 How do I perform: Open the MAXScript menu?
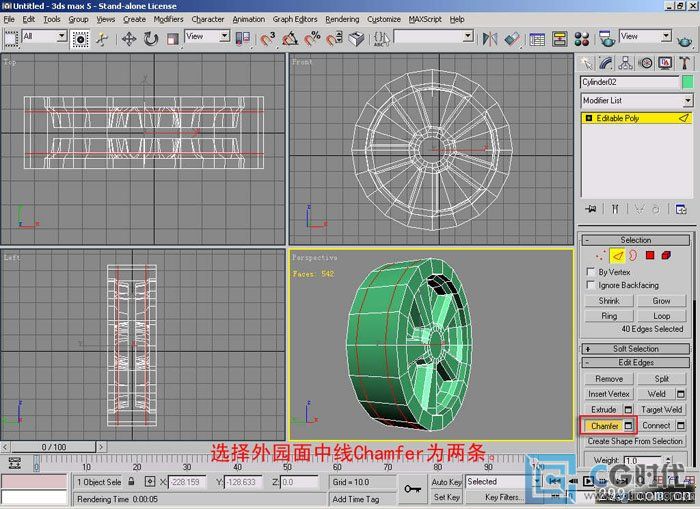(425, 19)
